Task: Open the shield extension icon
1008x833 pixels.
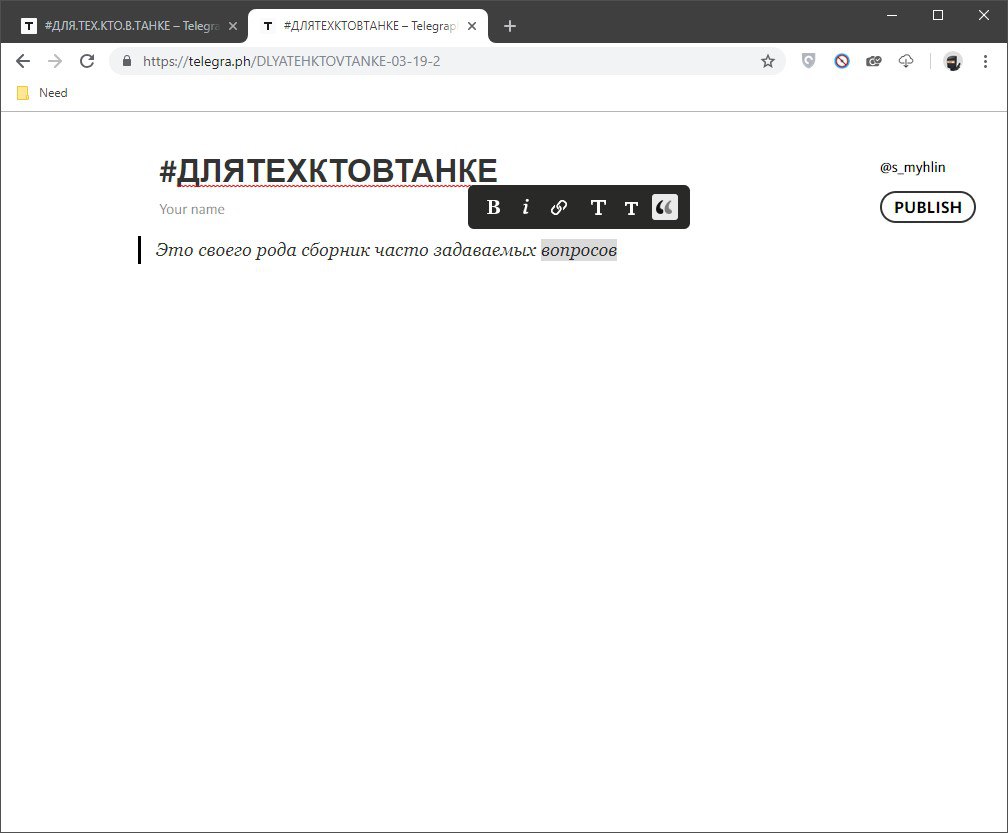Action: [808, 60]
